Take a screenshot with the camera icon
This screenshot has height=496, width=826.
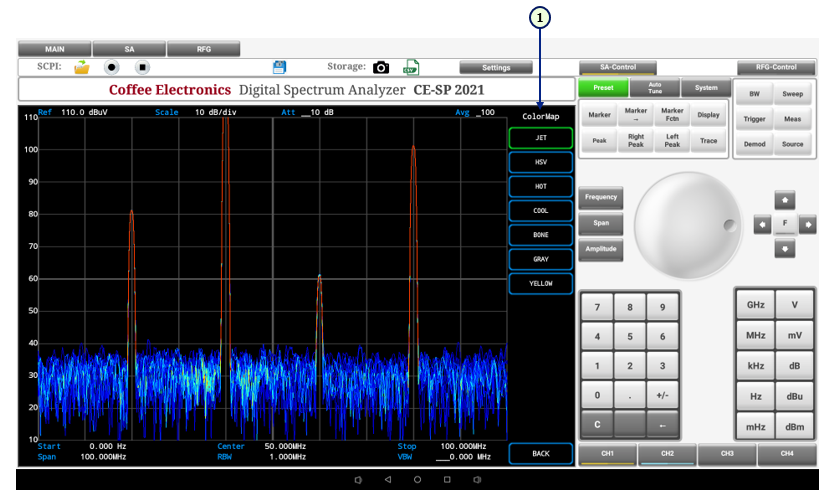pyautogui.click(x=381, y=68)
